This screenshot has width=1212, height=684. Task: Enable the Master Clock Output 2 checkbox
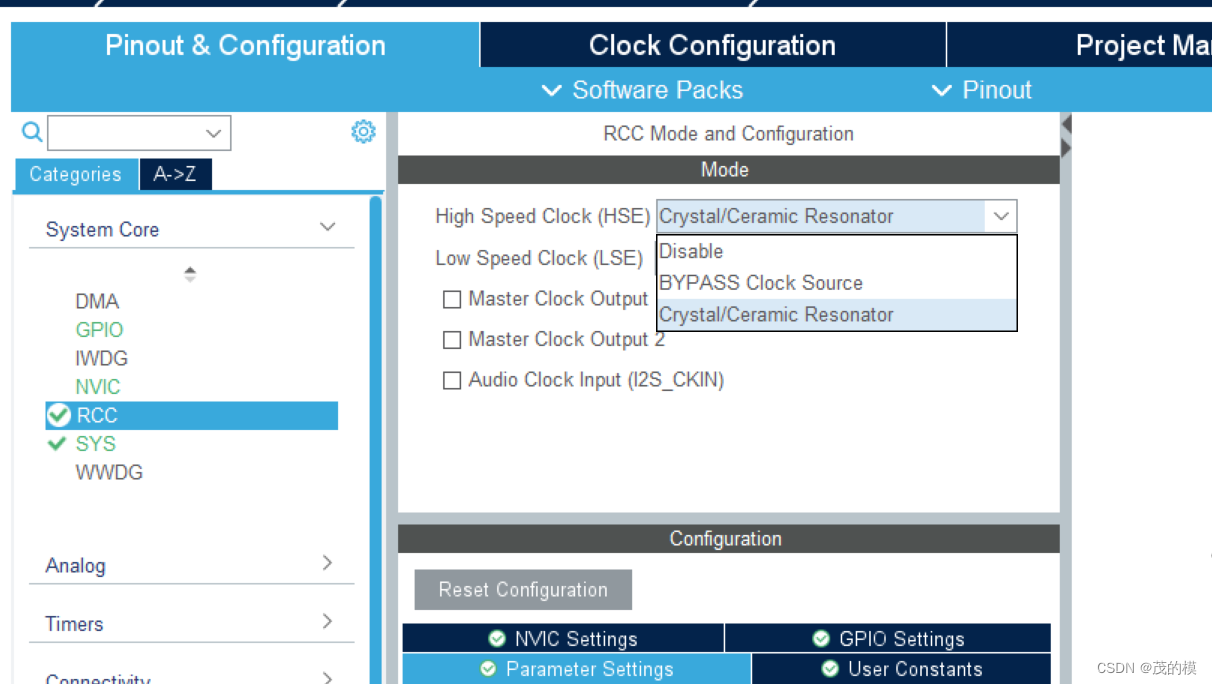452,340
